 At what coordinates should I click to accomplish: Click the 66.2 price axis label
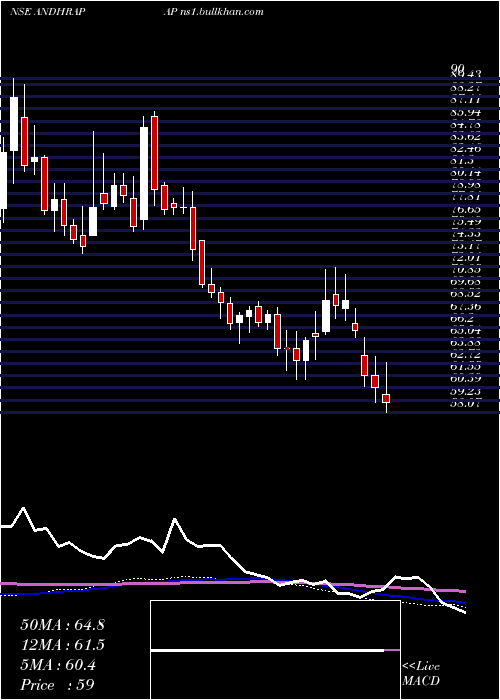pyautogui.click(x=462, y=319)
